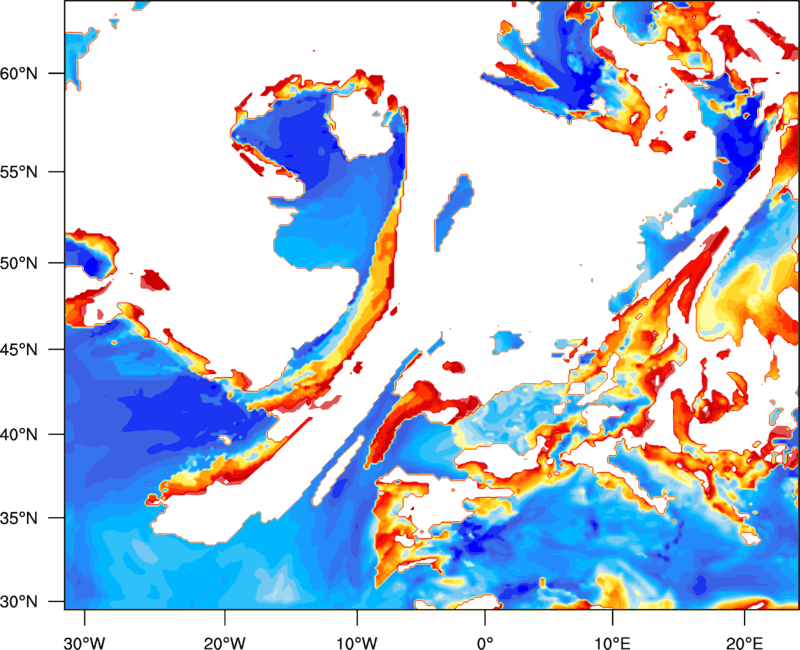Click the 0° longitude label
Viewport: 800px width, 650px height.
click(485, 643)
